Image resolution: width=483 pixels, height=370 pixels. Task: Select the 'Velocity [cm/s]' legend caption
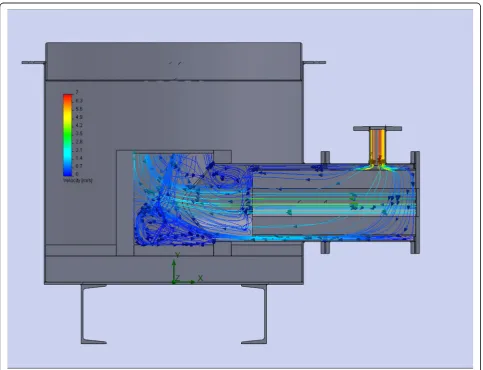[78, 180]
